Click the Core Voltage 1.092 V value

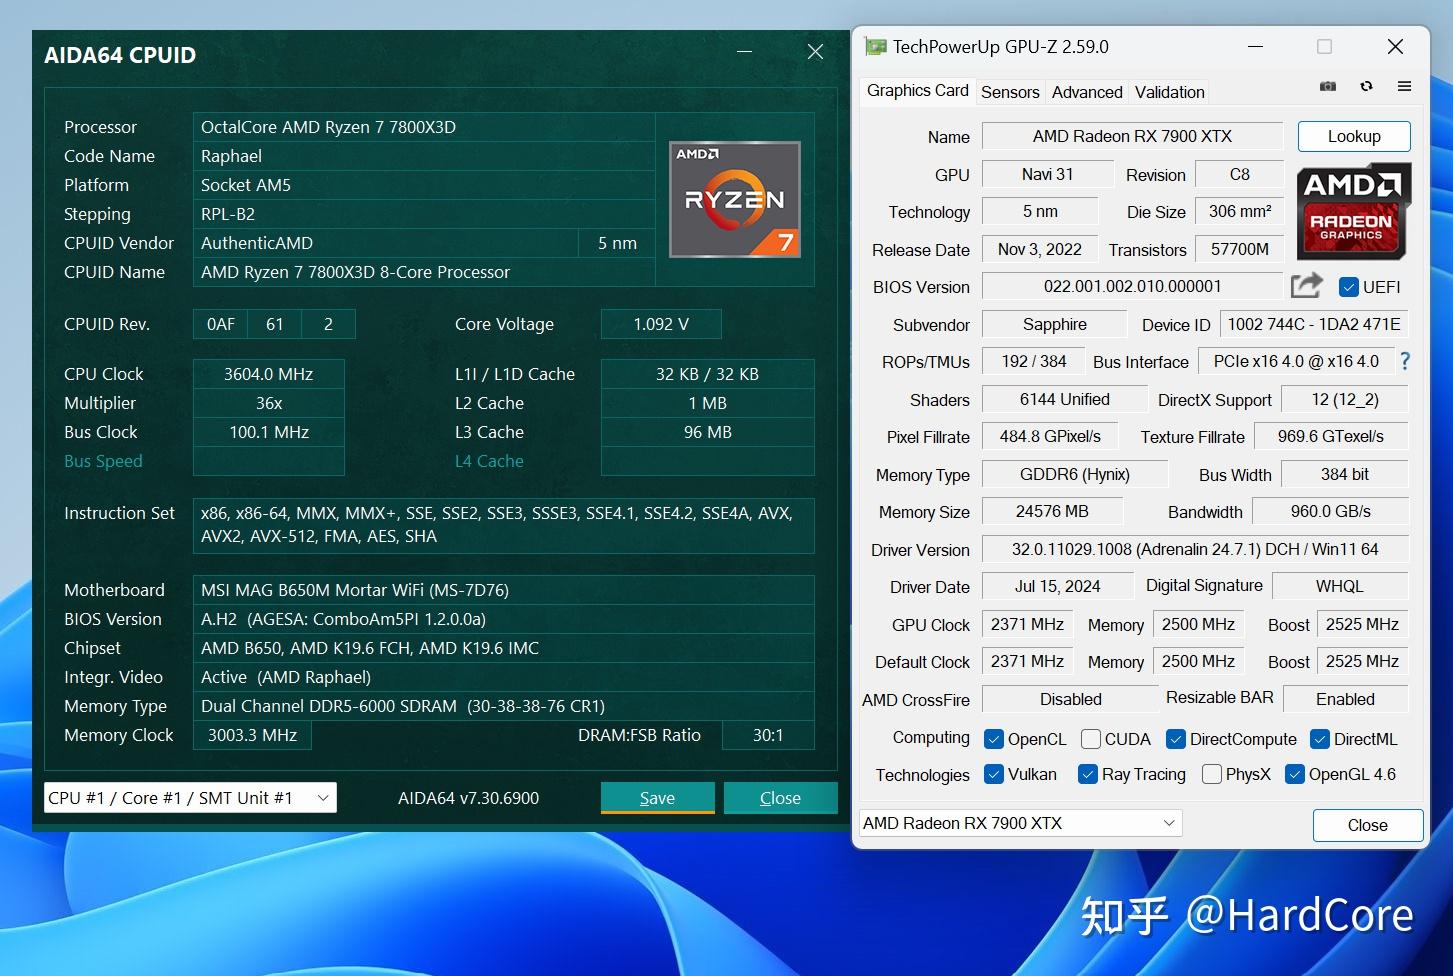click(x=661, y=324)
